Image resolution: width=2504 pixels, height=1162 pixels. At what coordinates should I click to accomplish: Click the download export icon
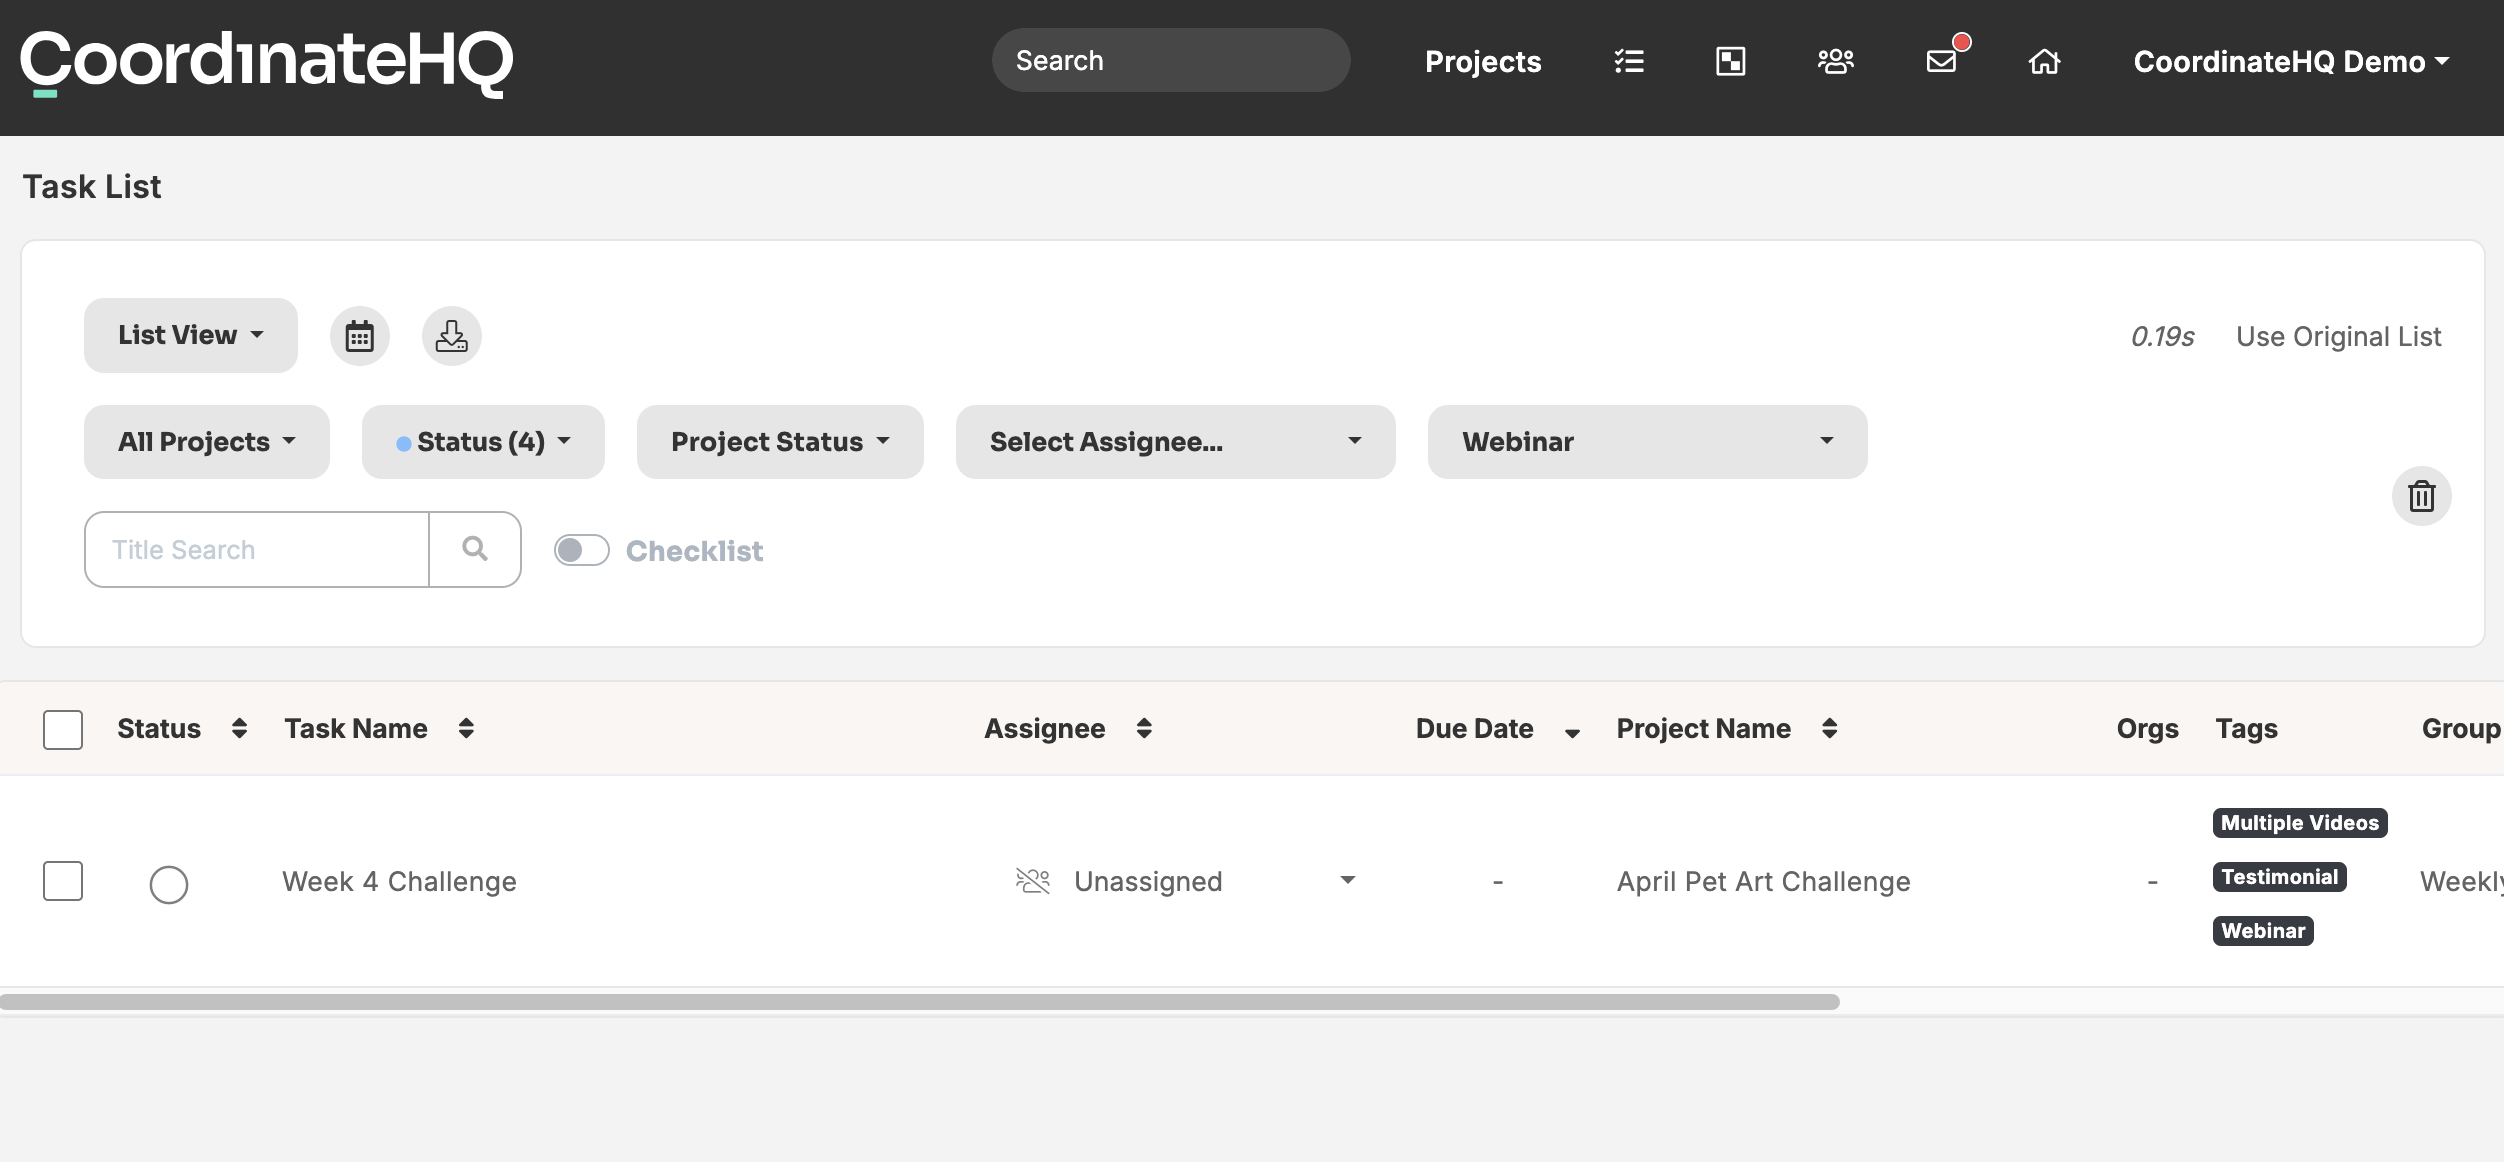(x=452, y=336)
